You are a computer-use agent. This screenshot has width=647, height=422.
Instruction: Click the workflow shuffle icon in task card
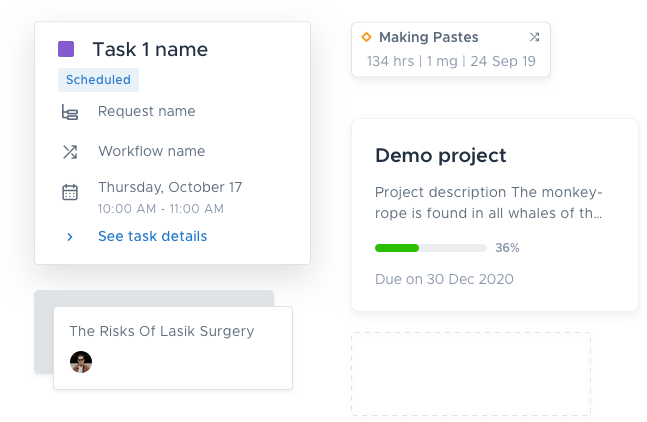click(70, 152)
